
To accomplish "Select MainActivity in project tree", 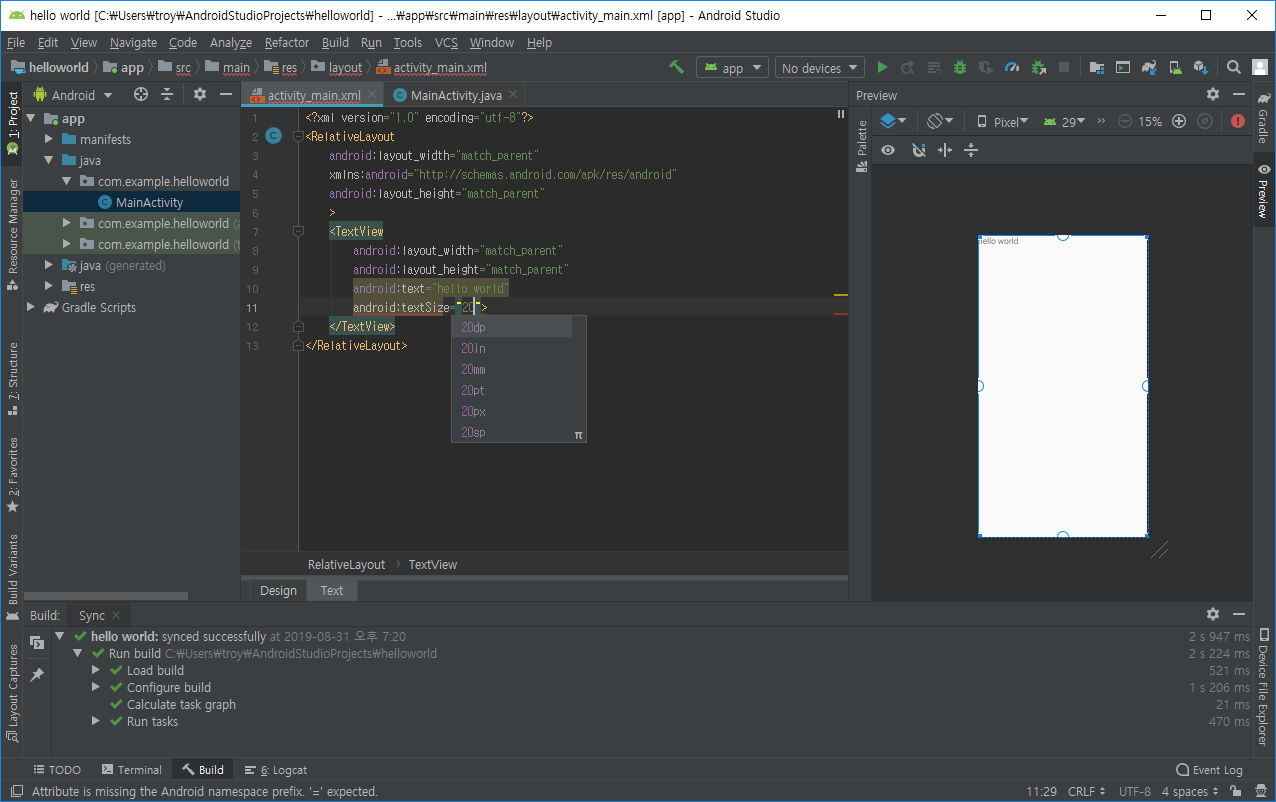I will click(x=149, y=202).
